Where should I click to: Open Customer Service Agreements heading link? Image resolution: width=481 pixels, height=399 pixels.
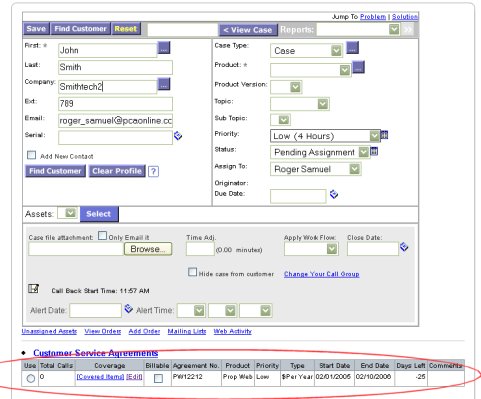pos(96,353)
